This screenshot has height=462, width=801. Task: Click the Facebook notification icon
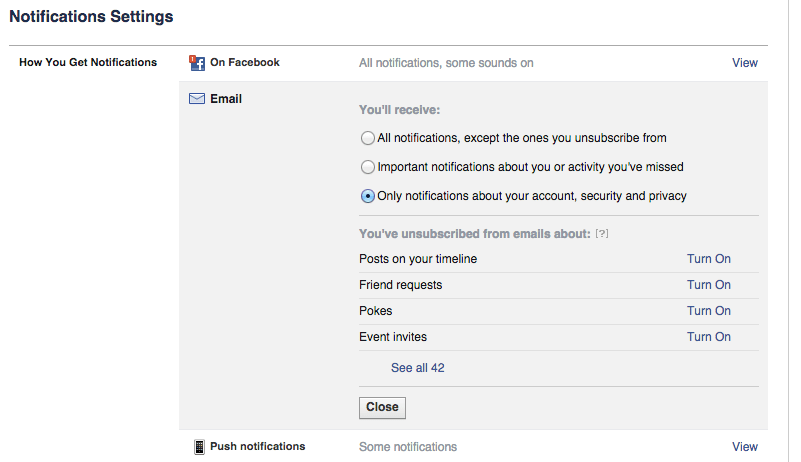point(197,63)
